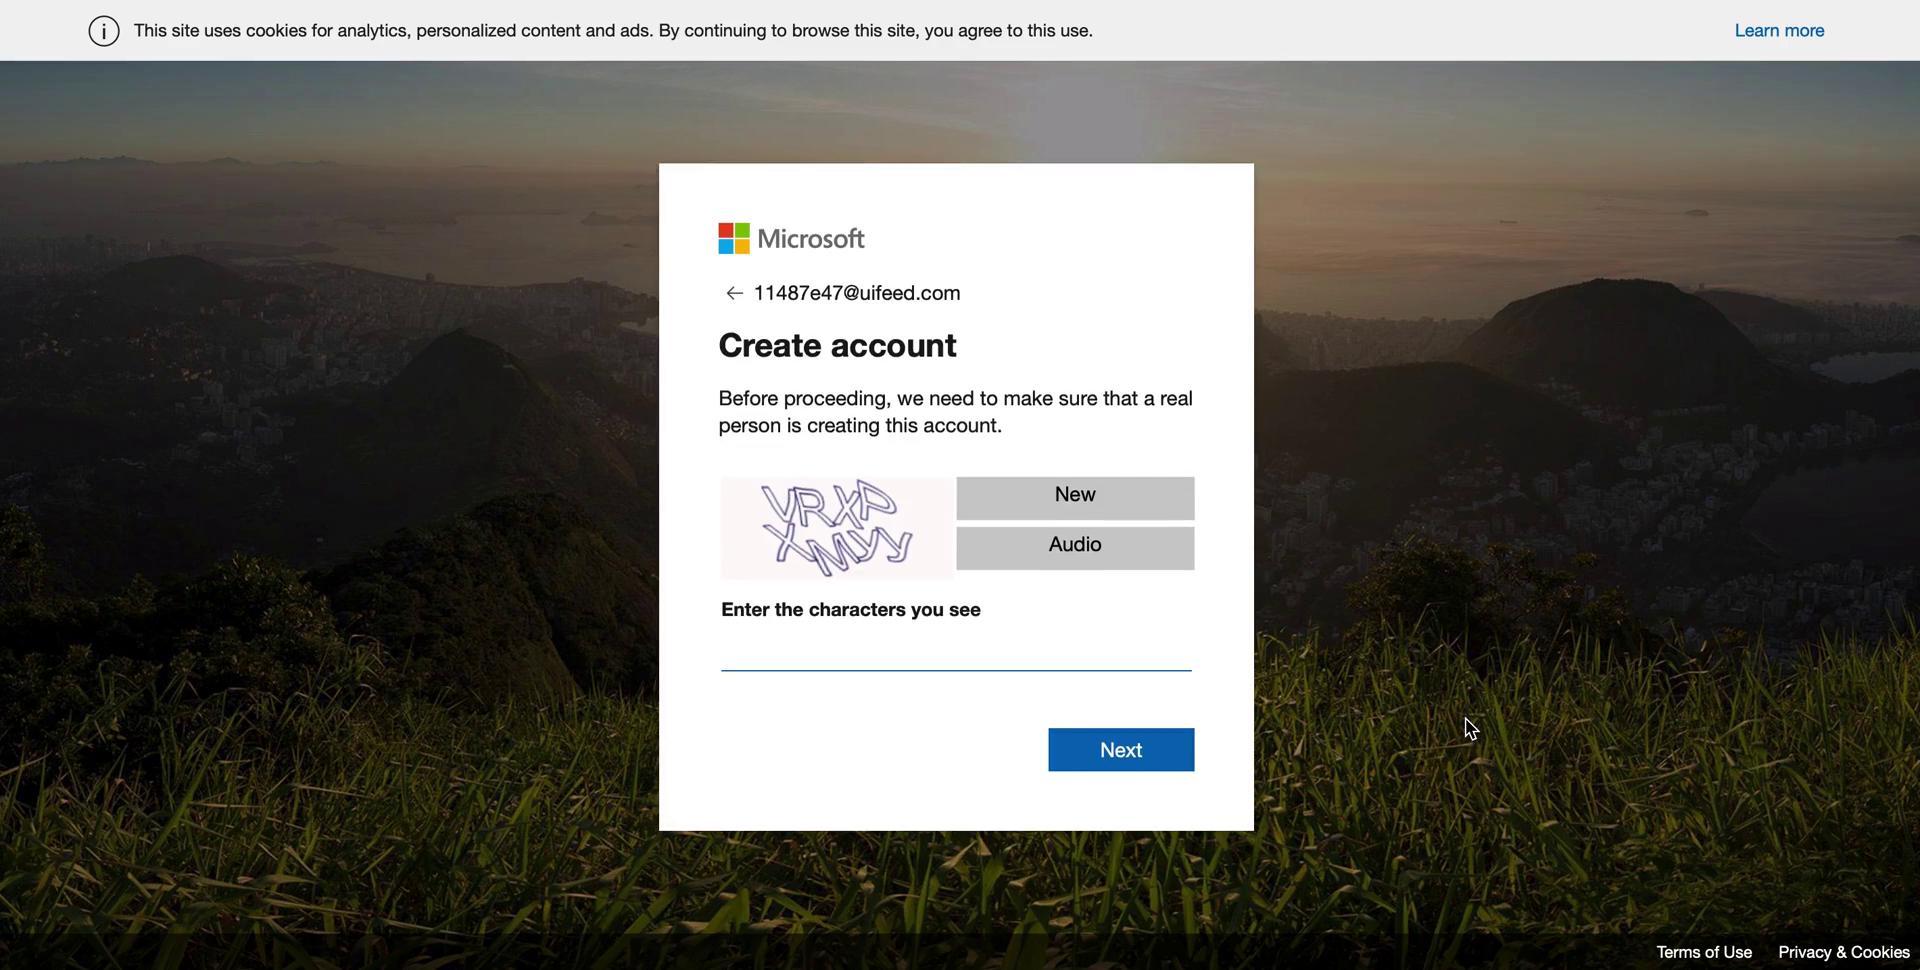1920x970 pixels.
Task: Click the info icon in cookie banner
Action: click(x=104, y=31)
